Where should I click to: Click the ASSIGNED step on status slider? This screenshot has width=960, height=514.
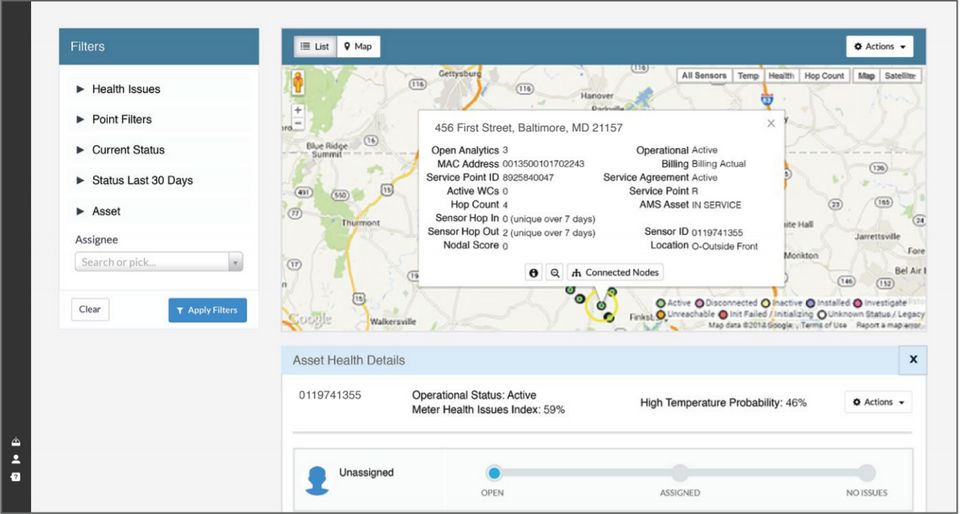click(x=680, y=473)
